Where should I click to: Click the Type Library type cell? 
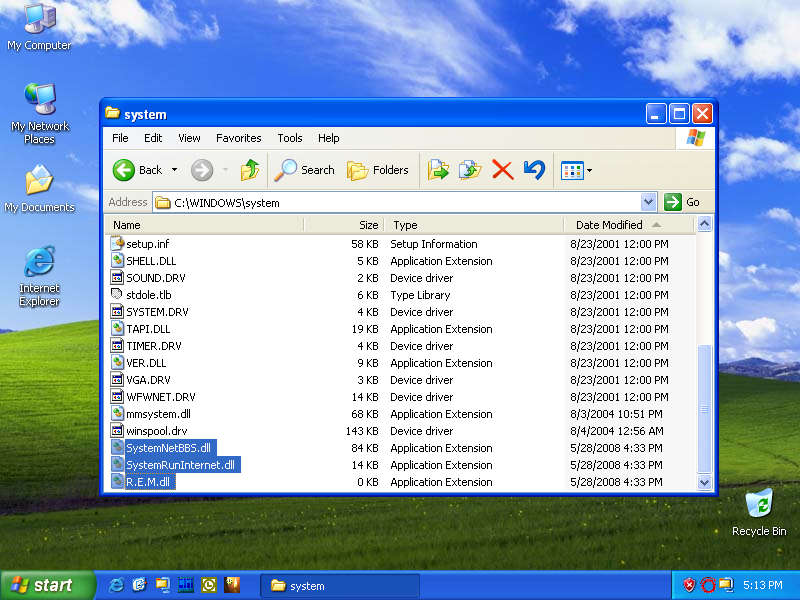click(x=420, y=295)
